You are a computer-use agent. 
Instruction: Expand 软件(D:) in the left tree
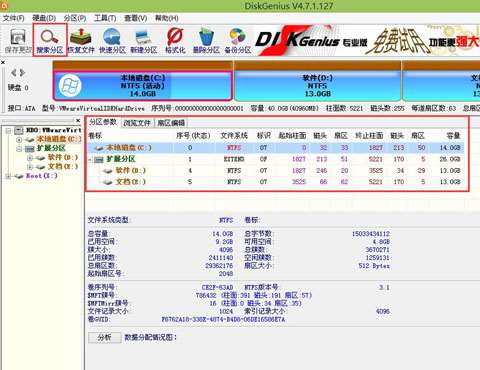tap(30, 157)
